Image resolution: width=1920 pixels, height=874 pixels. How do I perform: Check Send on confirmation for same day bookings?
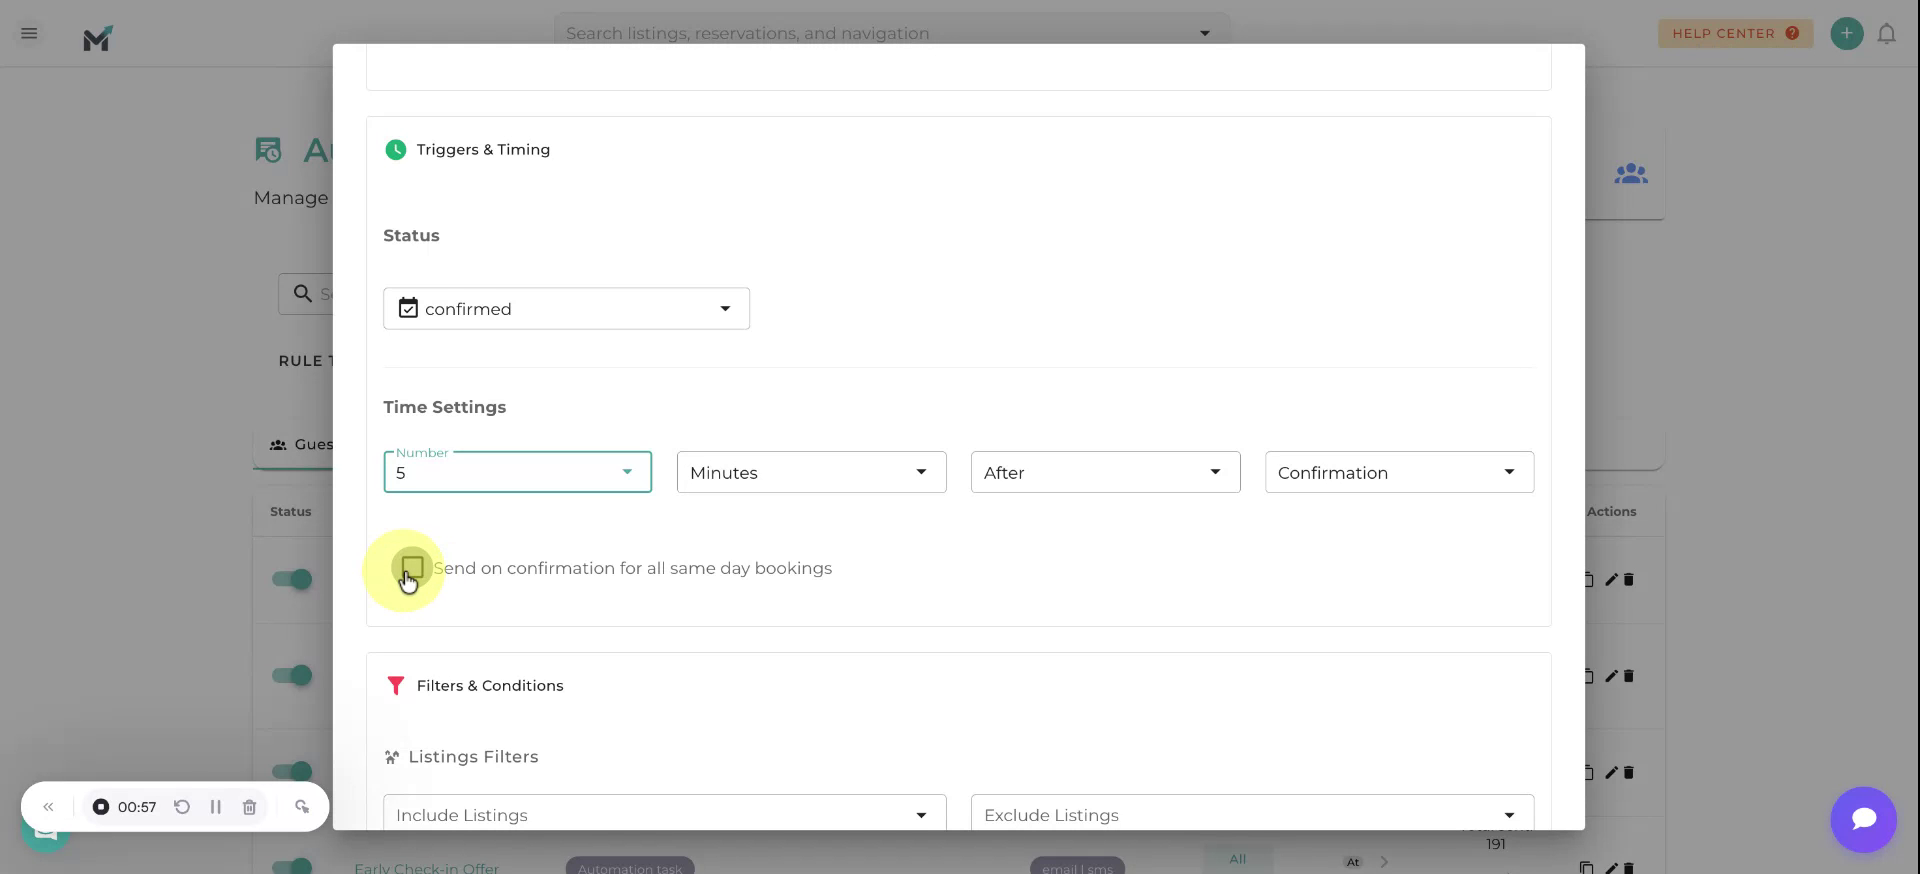click(413, 568)
